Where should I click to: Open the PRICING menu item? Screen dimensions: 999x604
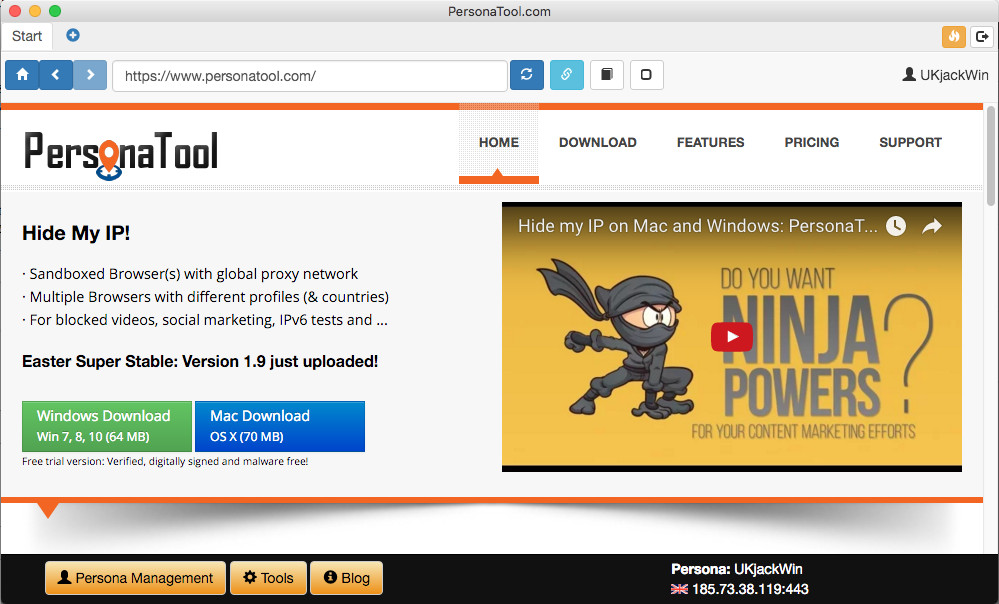(812, 143)
